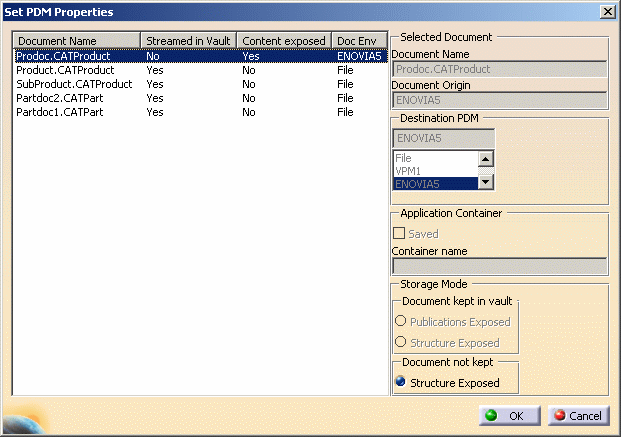621x437 pixels.
Task: Click ENOVIA5 in Prodoc.CATProduct's Doc Env cell
Action: tap(359, 56)
